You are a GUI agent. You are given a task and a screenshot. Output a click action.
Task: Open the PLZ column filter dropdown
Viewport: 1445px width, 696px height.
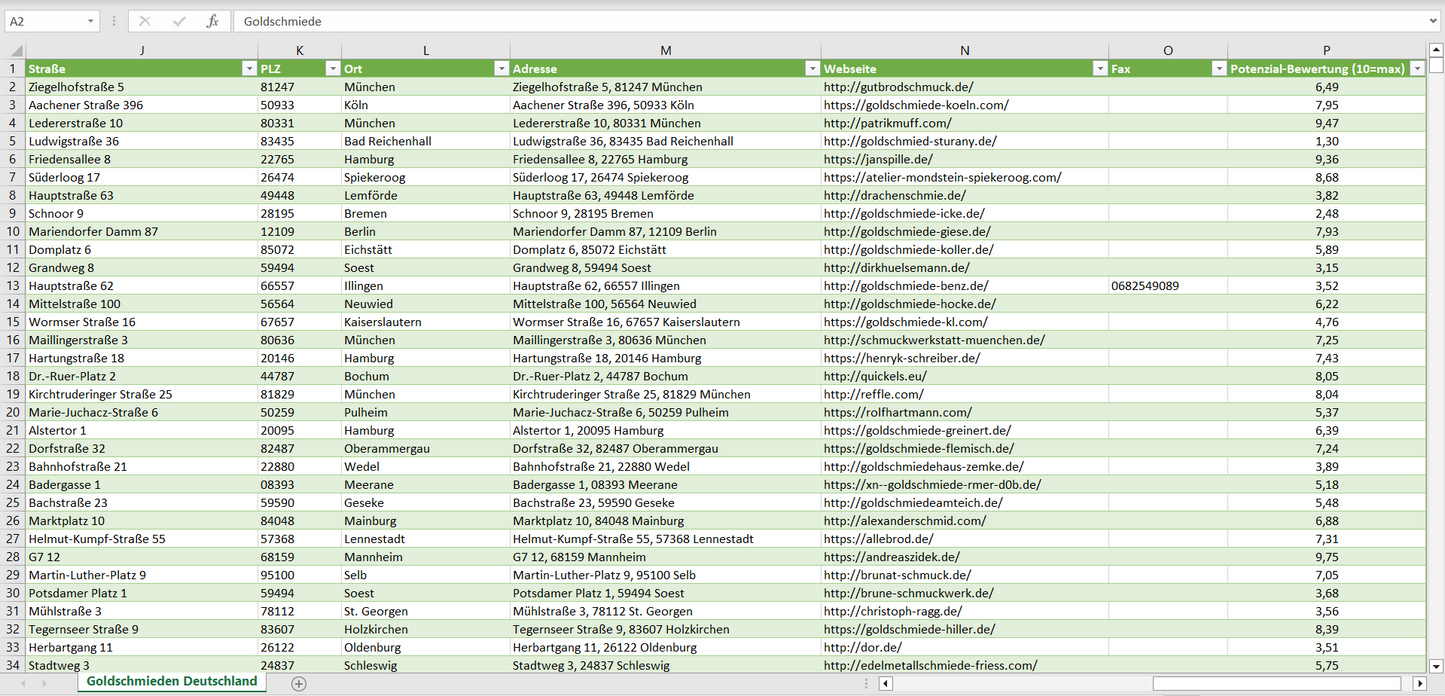[x=332, y=69]
